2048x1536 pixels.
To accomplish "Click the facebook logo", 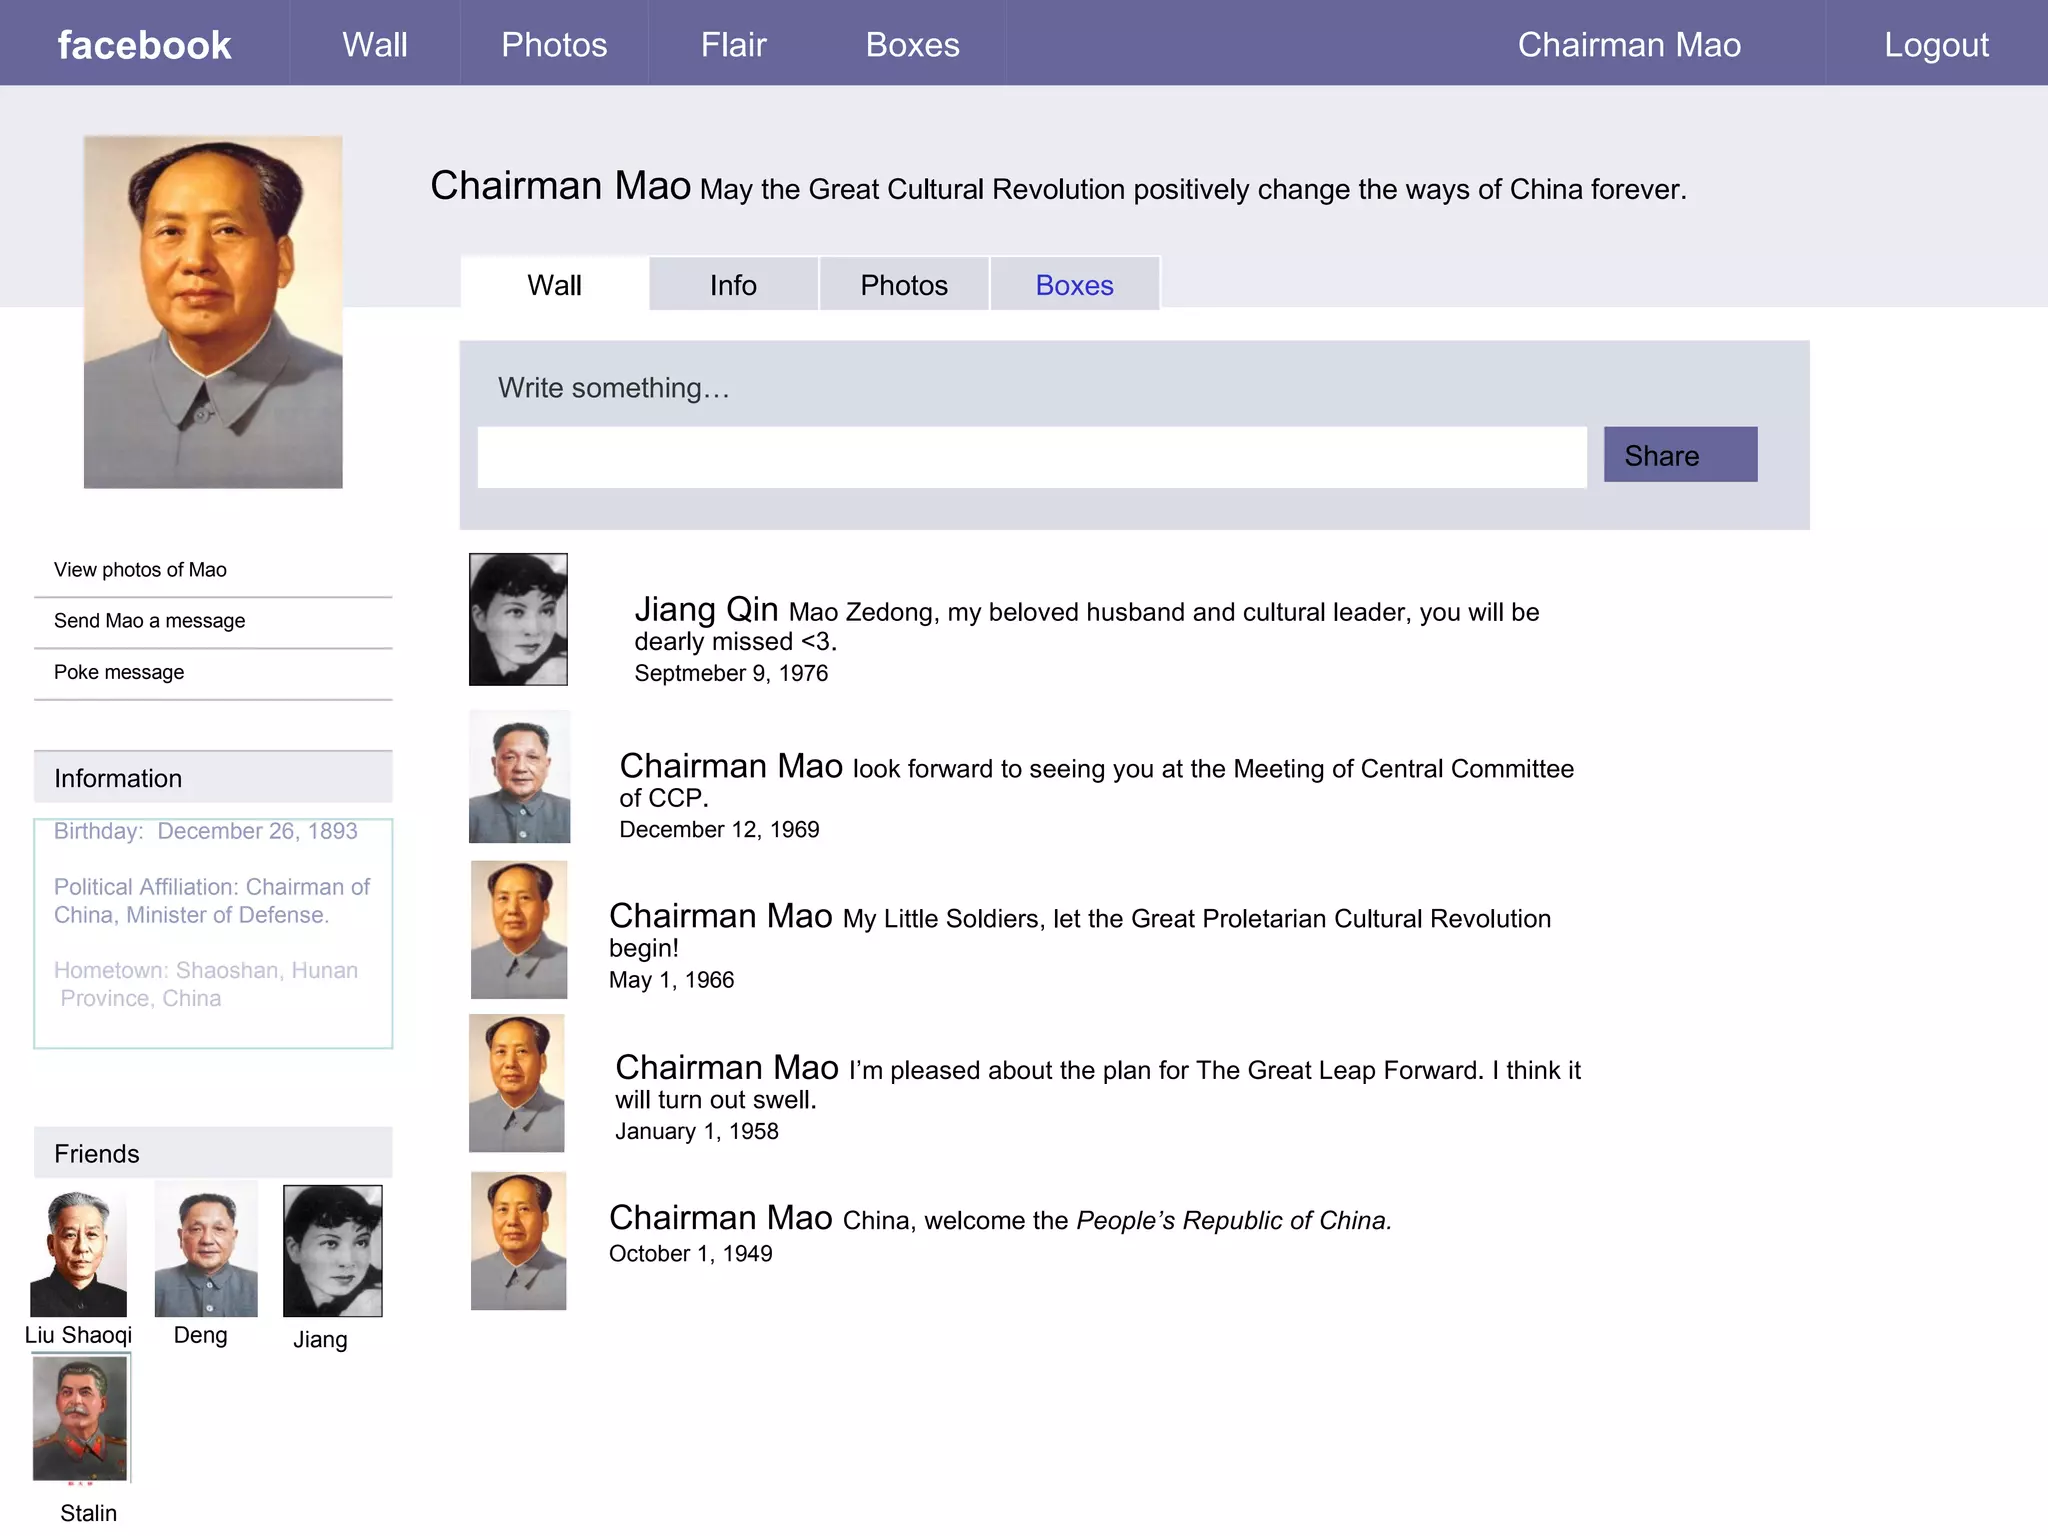I will pos(144,45).
